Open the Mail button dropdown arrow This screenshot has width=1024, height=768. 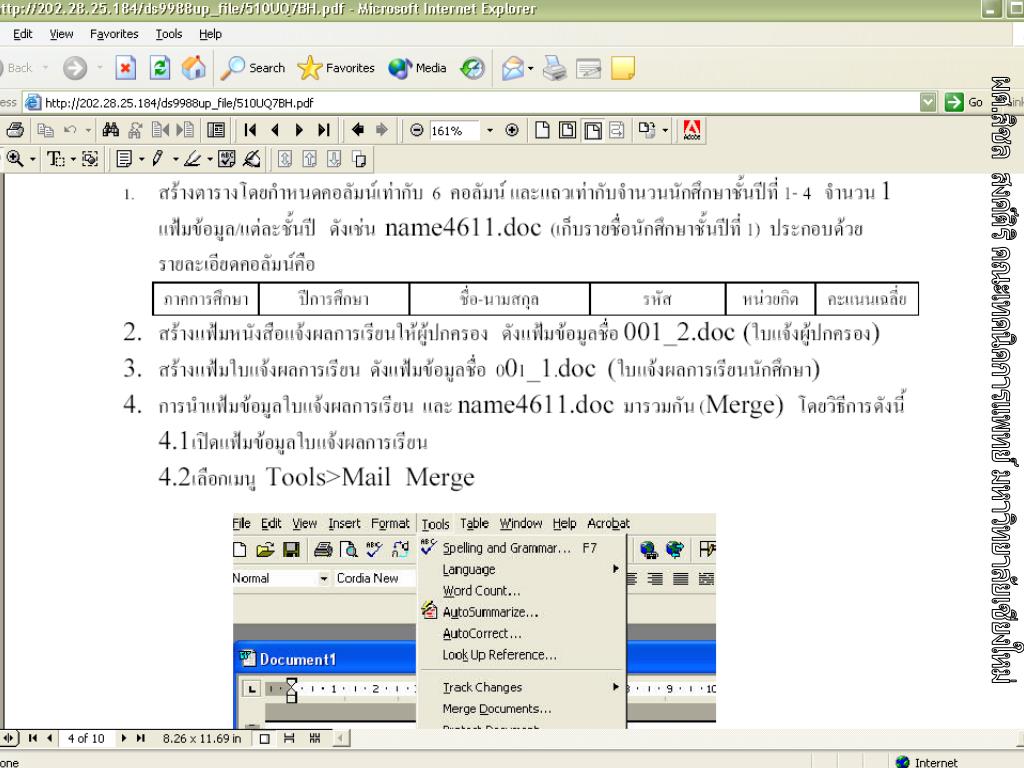click(x=530, y=68)
